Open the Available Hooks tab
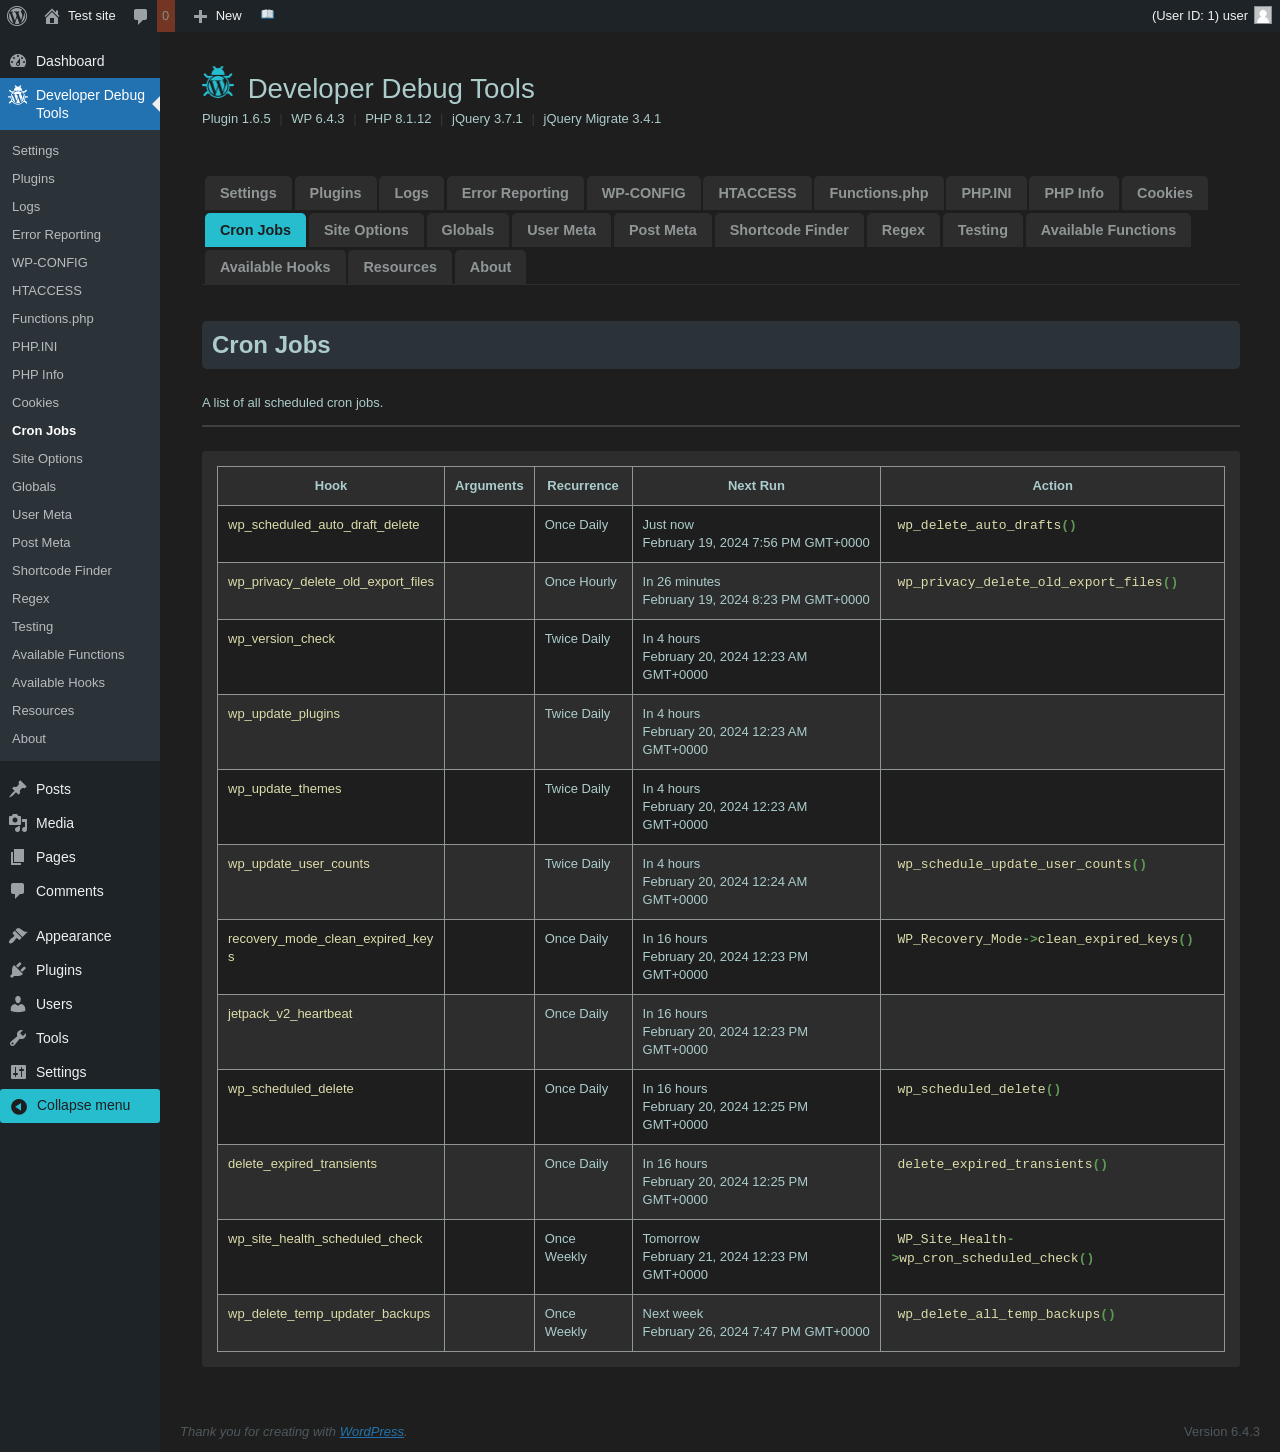 (275, 267)
